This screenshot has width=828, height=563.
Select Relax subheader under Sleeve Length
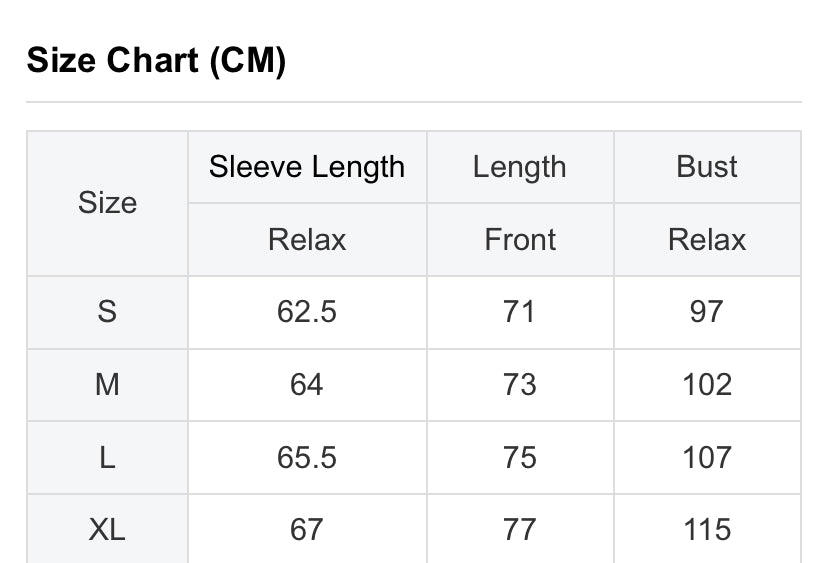coord(307,240)
